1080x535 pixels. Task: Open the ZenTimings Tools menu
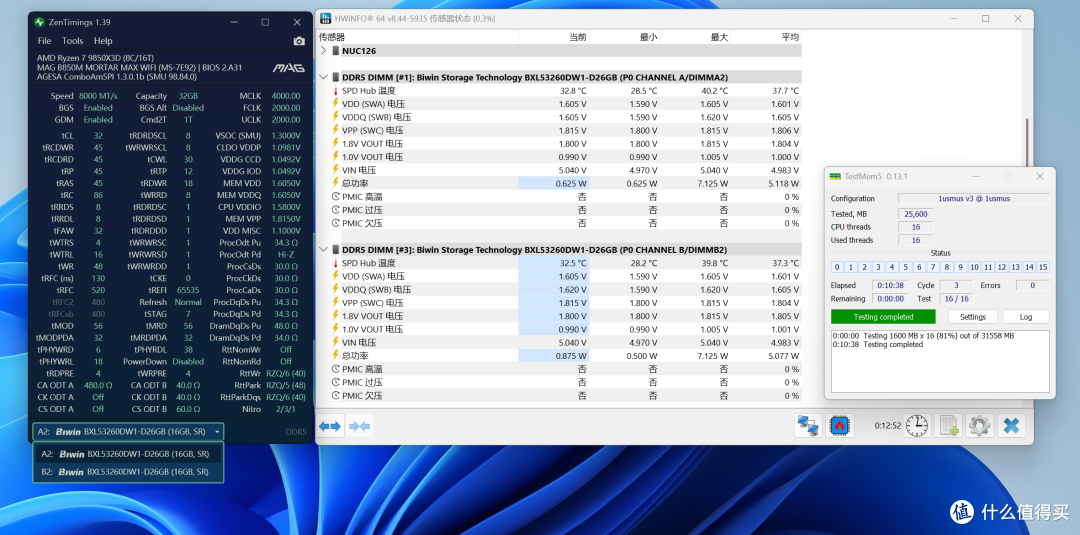point(72,41)
